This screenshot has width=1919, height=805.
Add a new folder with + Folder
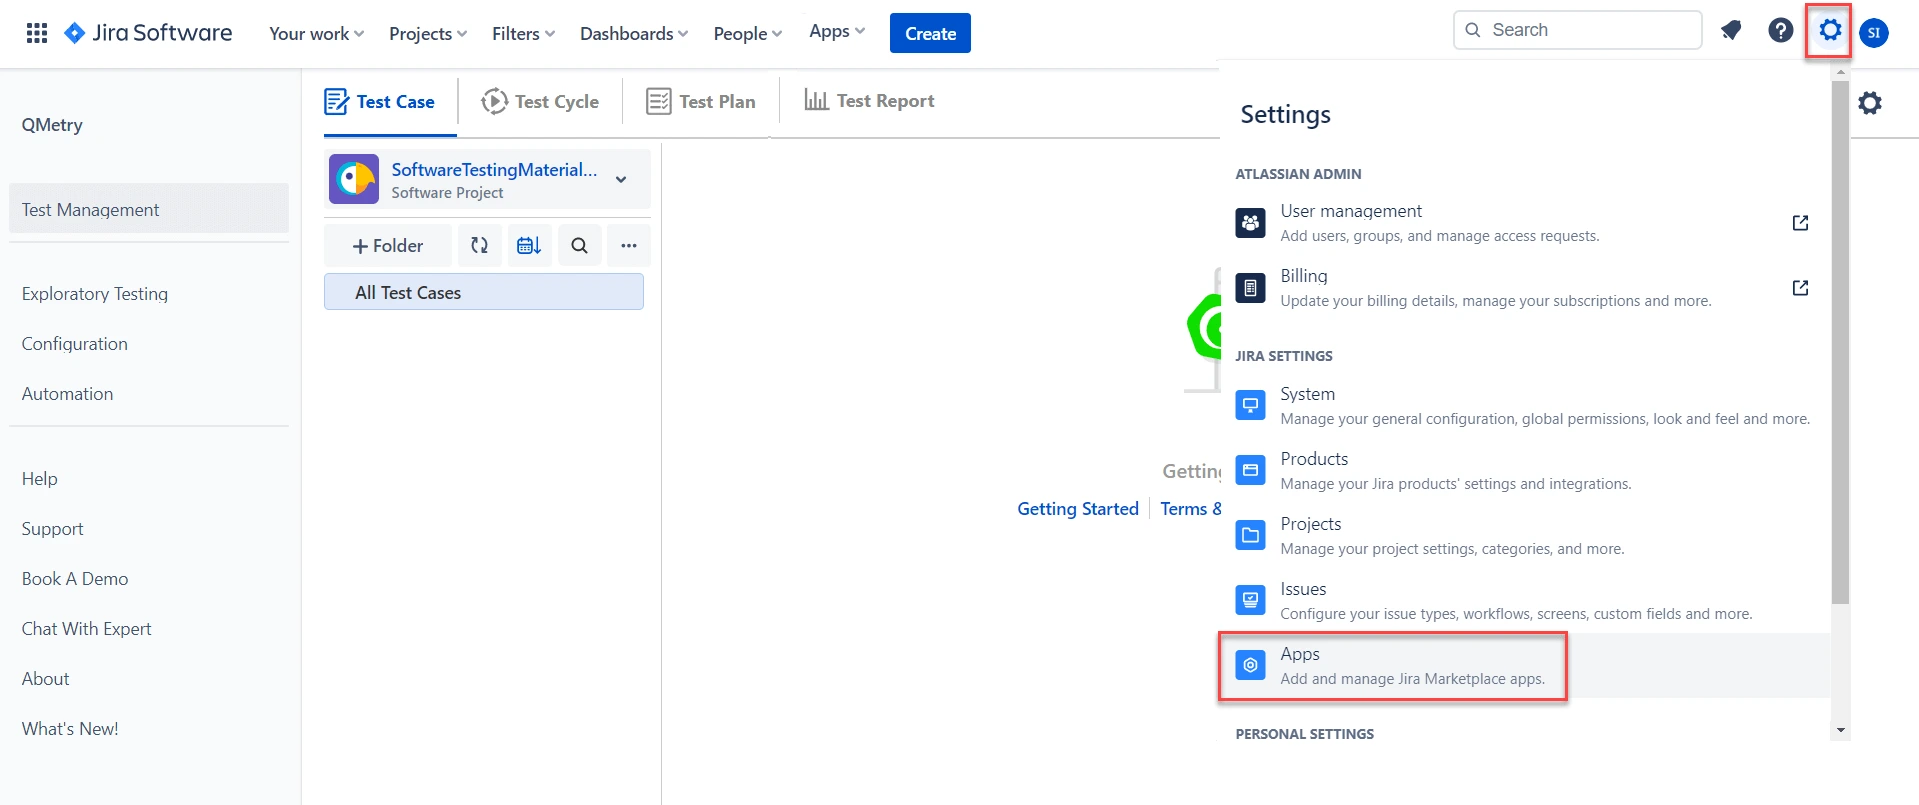tap(388, 245)
